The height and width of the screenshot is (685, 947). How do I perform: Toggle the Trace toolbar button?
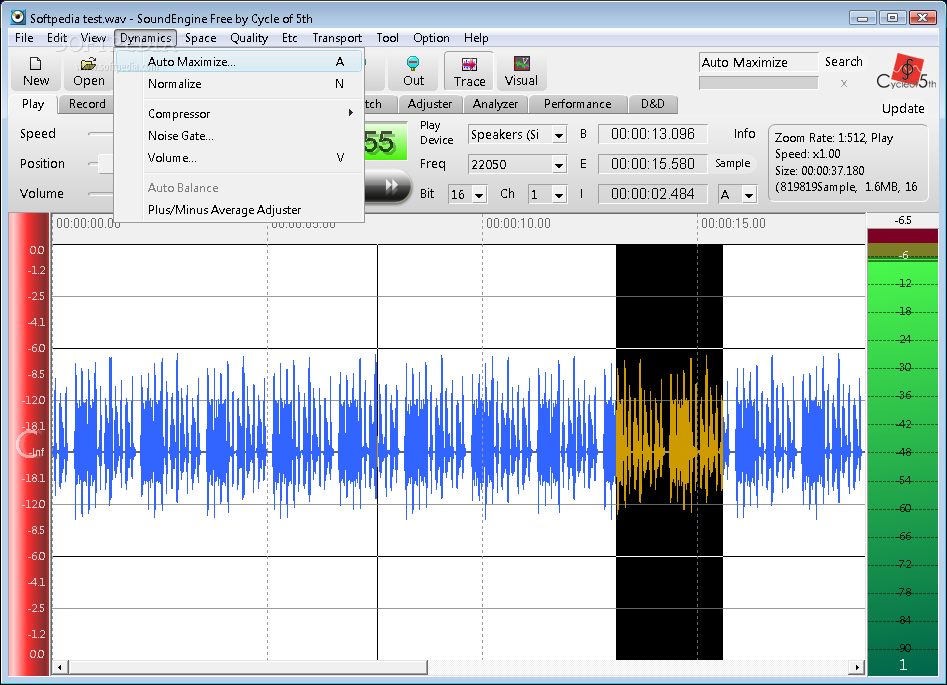[469, 71]
